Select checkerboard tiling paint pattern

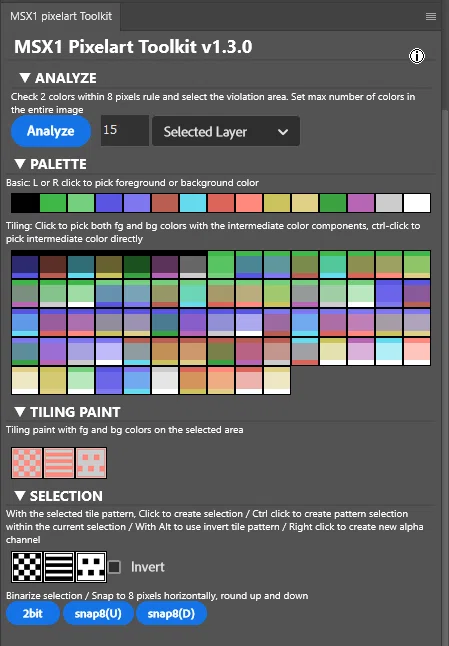[27, 463]
